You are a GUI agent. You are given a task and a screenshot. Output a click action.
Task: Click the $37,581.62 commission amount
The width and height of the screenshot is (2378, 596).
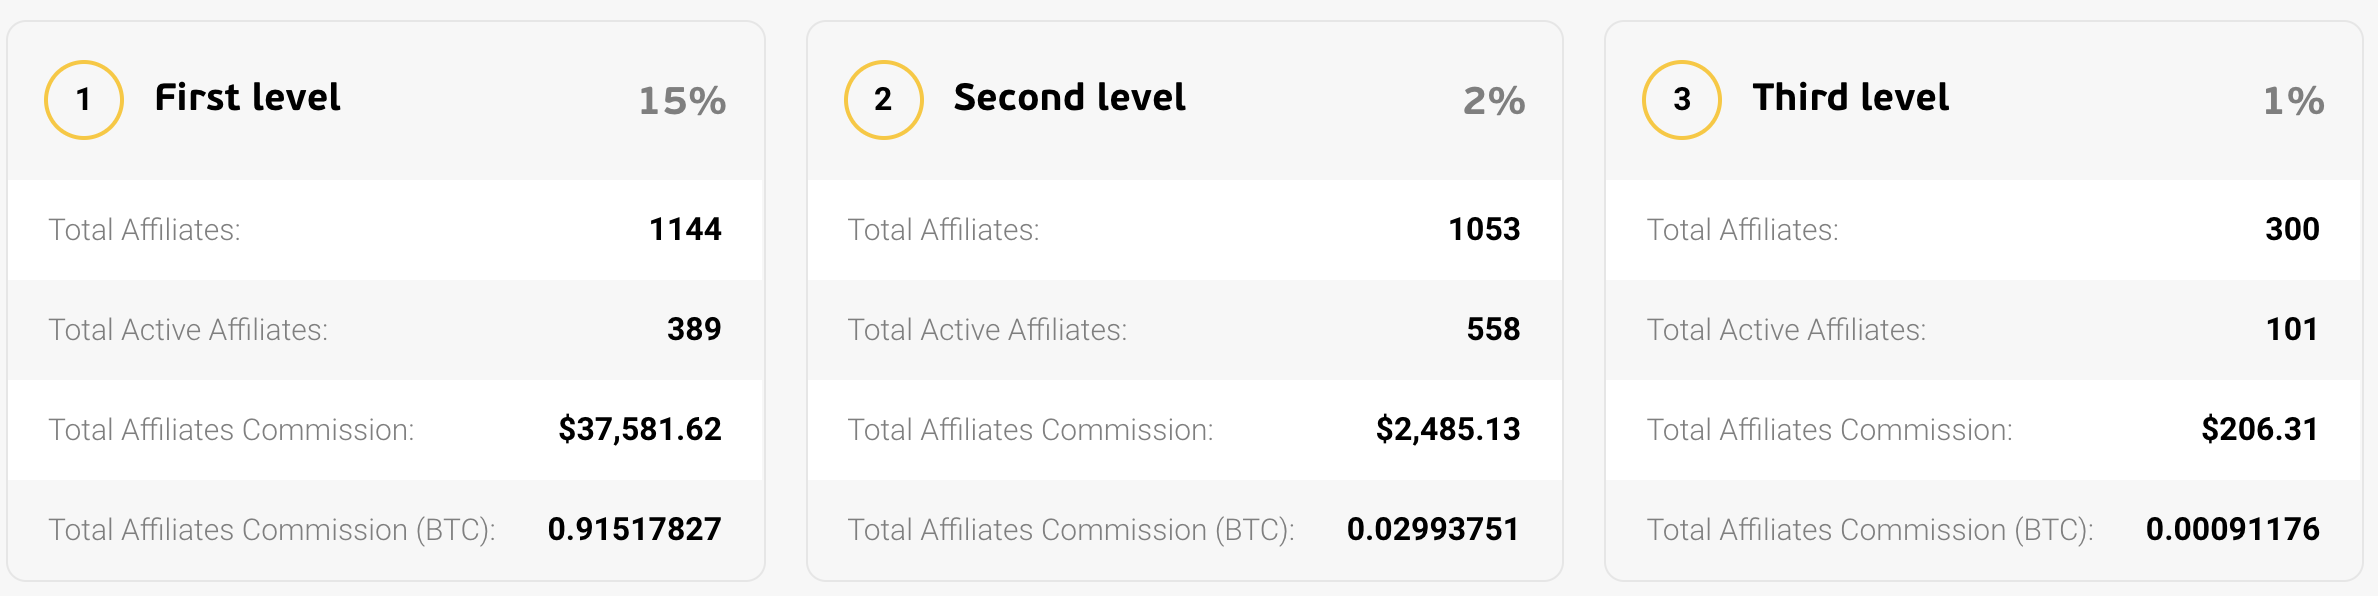point(640,430)
